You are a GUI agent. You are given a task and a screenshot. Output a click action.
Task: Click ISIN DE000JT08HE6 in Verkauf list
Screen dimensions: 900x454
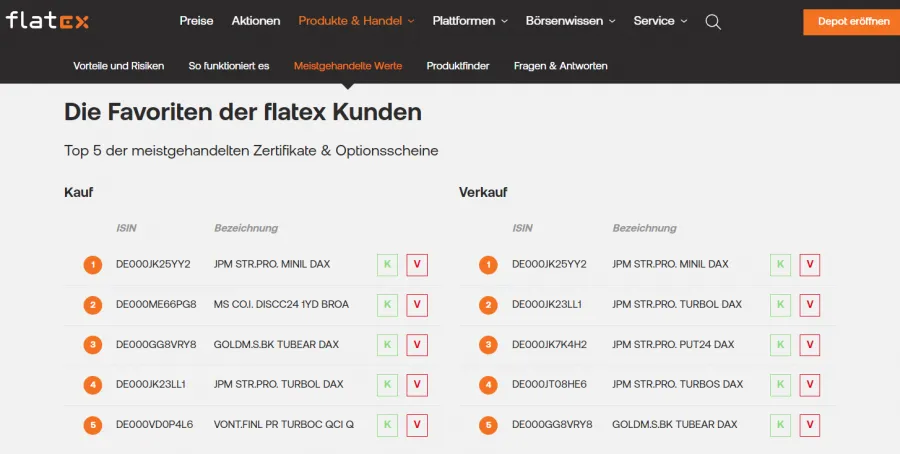click(549, 384)
